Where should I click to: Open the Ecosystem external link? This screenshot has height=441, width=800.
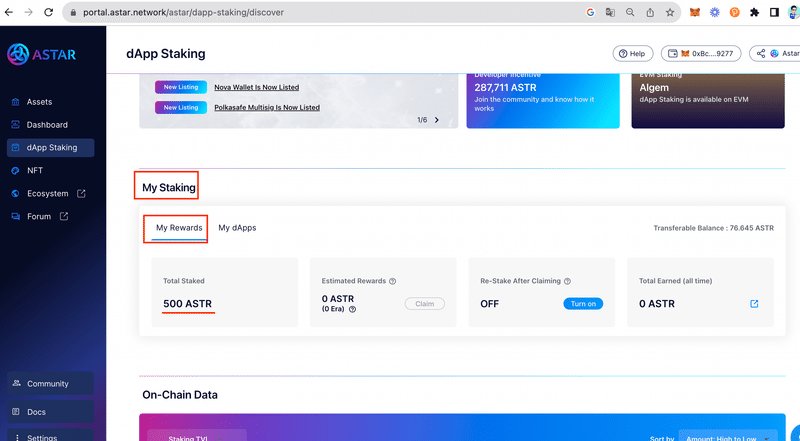pyautogui.click(x=48, y=193)
